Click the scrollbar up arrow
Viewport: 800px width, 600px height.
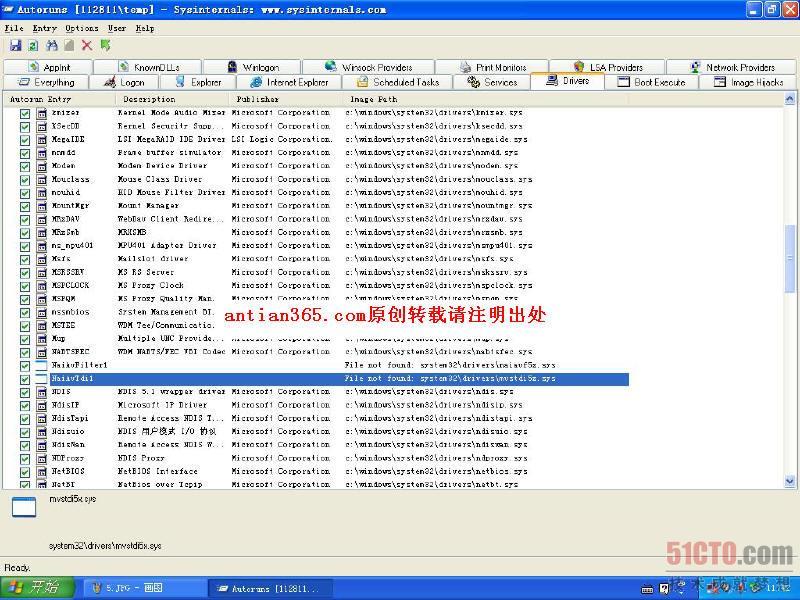[789, 99]
